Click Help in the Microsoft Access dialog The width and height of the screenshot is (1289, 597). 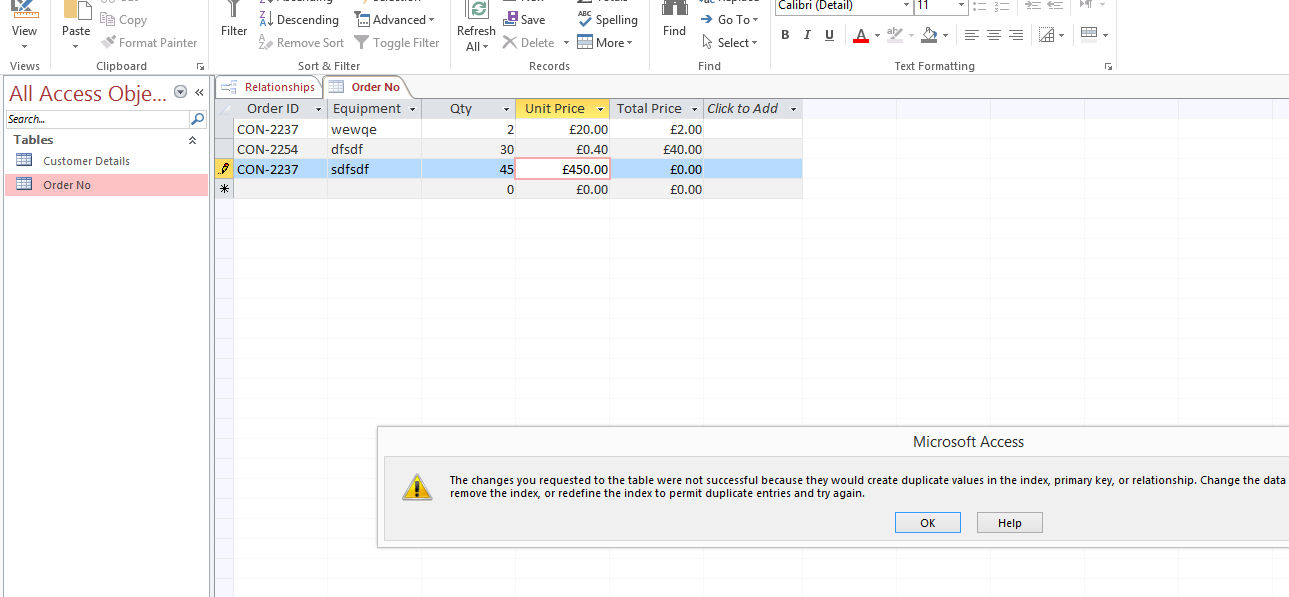[1010, 523]
